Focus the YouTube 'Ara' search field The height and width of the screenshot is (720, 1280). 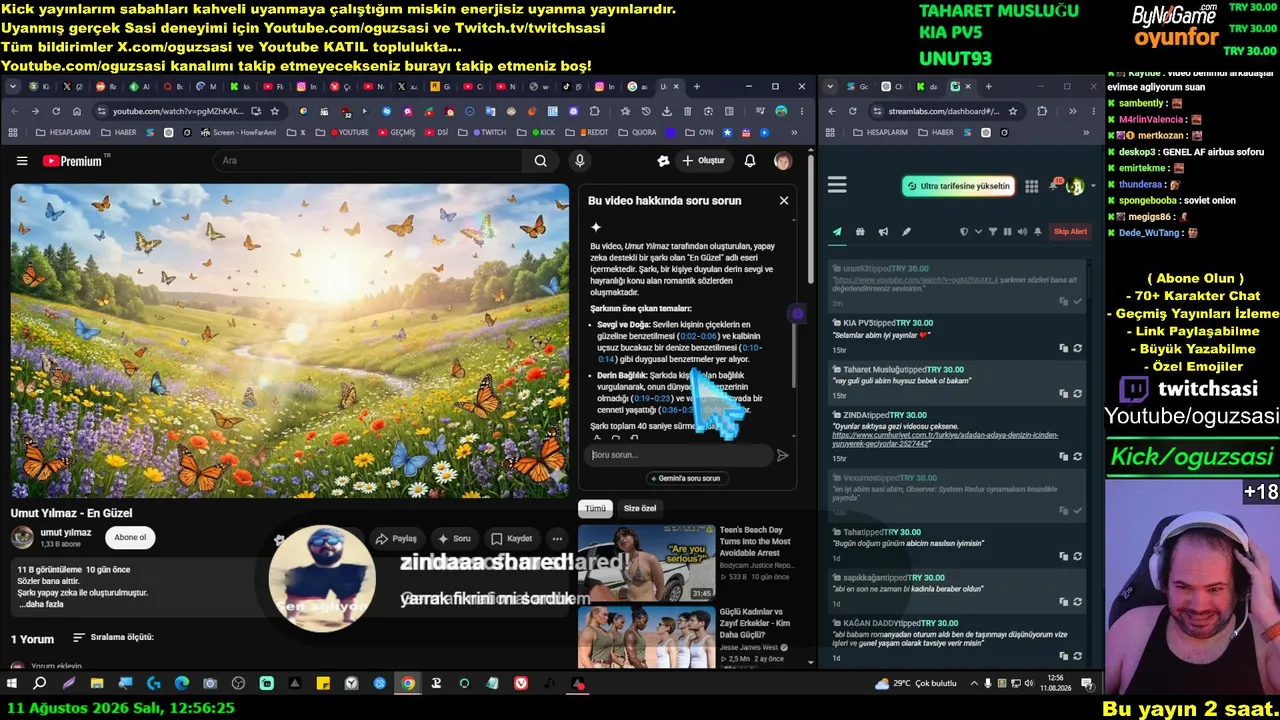pos(368,161)
